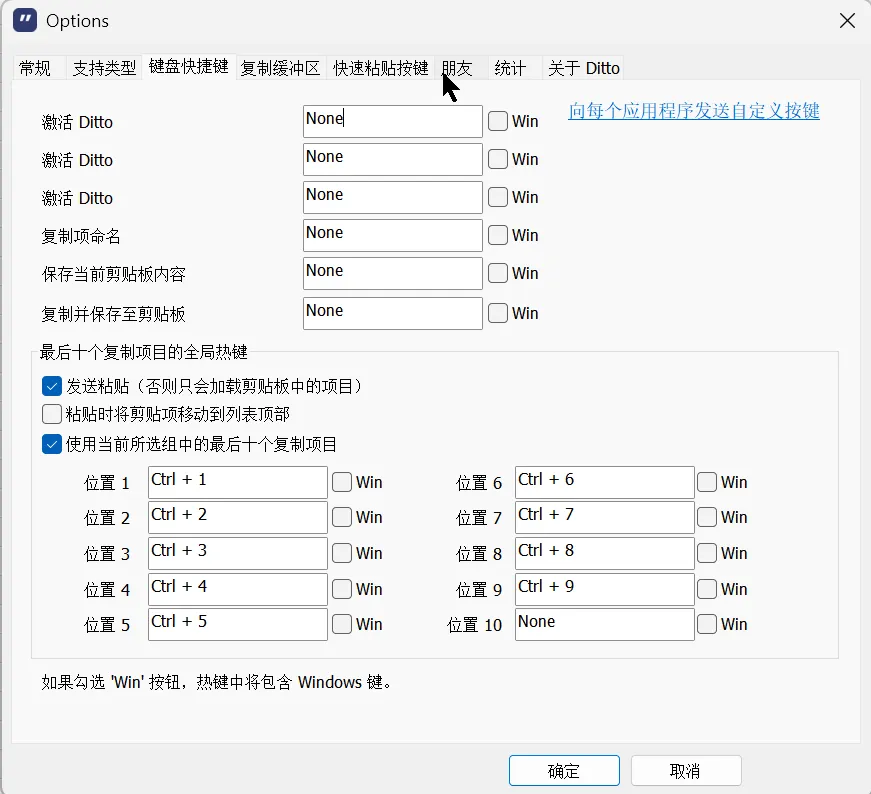The image size is (871, 794).
Task: Open the 支持类型 tab
Action: pyautogui.click(x=104, y=68)
